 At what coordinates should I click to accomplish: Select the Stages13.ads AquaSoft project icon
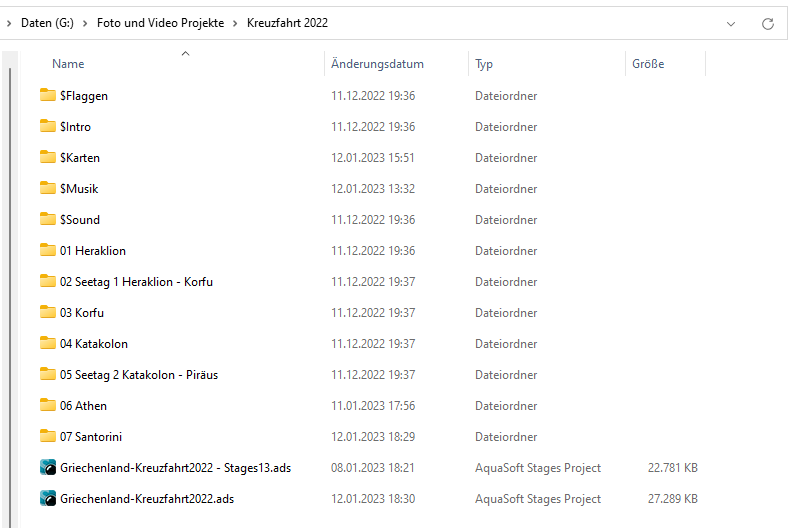point(48,468)
